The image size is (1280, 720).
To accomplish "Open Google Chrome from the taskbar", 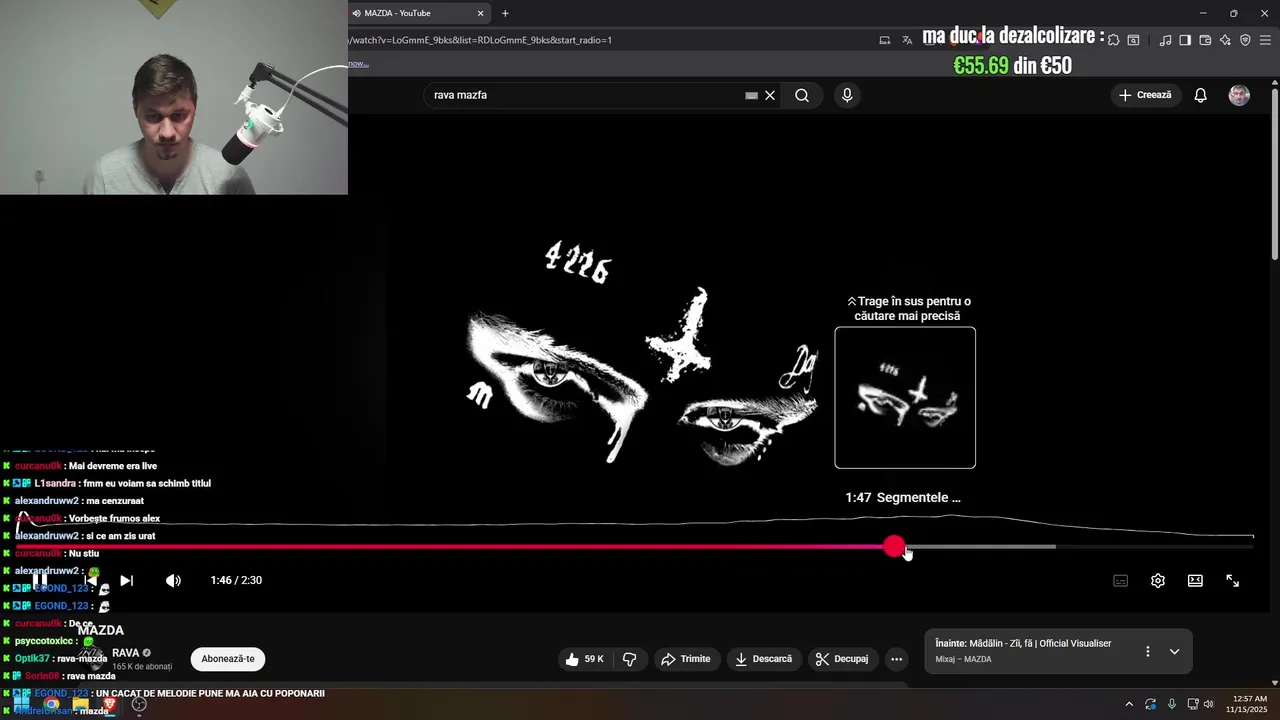I will coord(51,704).
